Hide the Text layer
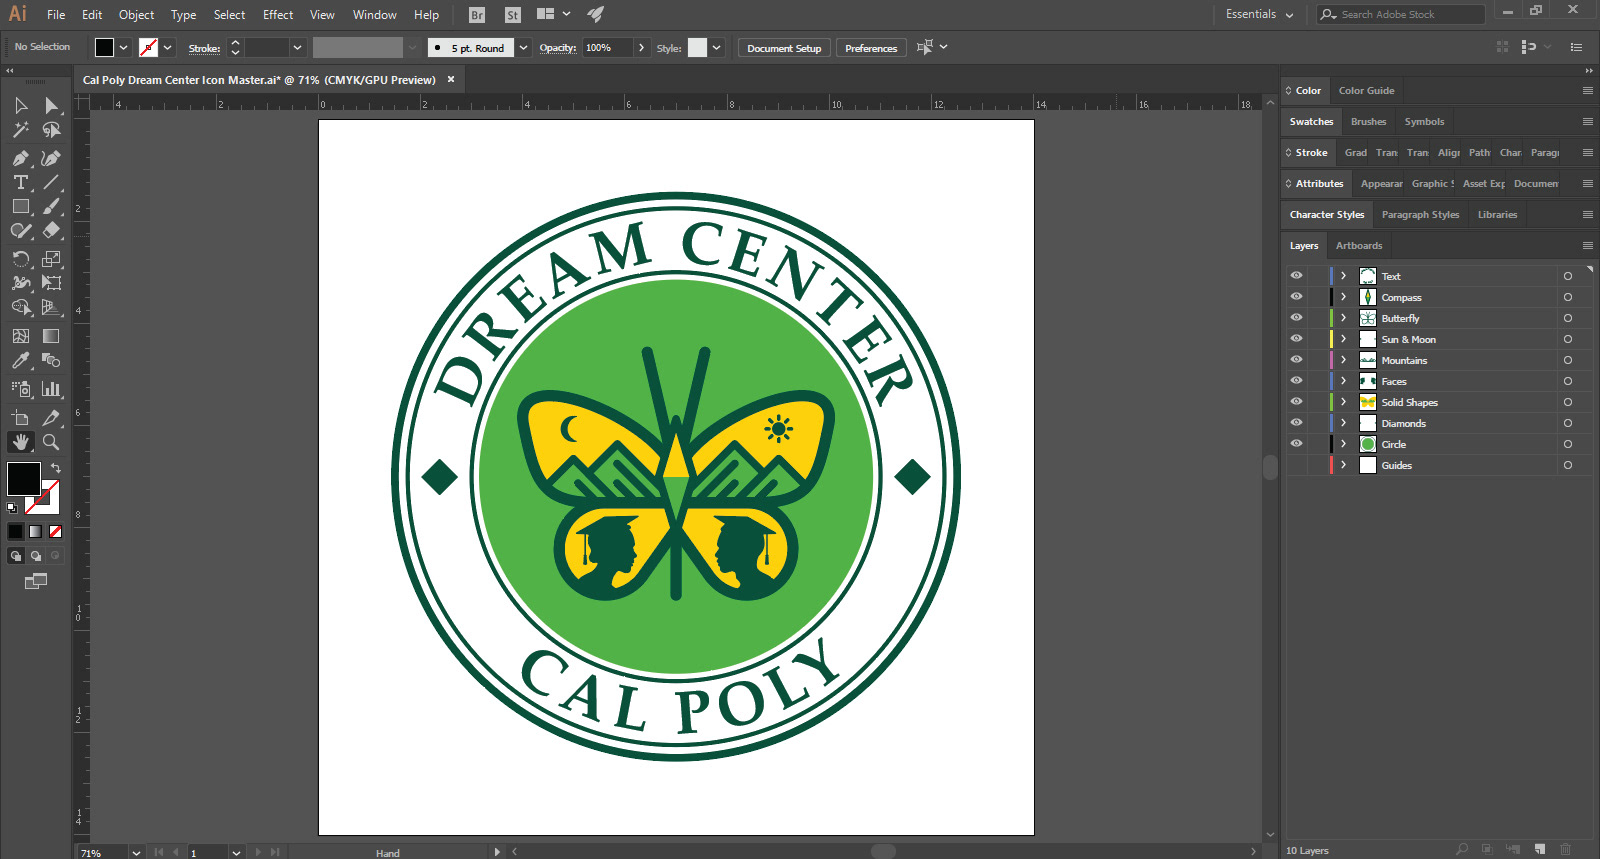Screen dimensions: 1600x859 pyautogui.click(x=1297, y=276)
